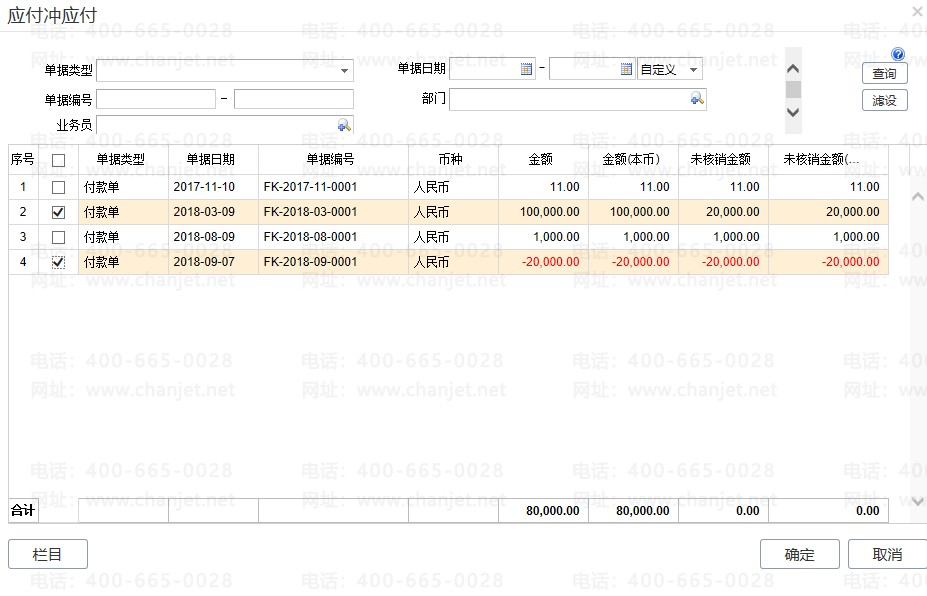Open the 自定义 date range dropdown

click(x=694, y=70)
